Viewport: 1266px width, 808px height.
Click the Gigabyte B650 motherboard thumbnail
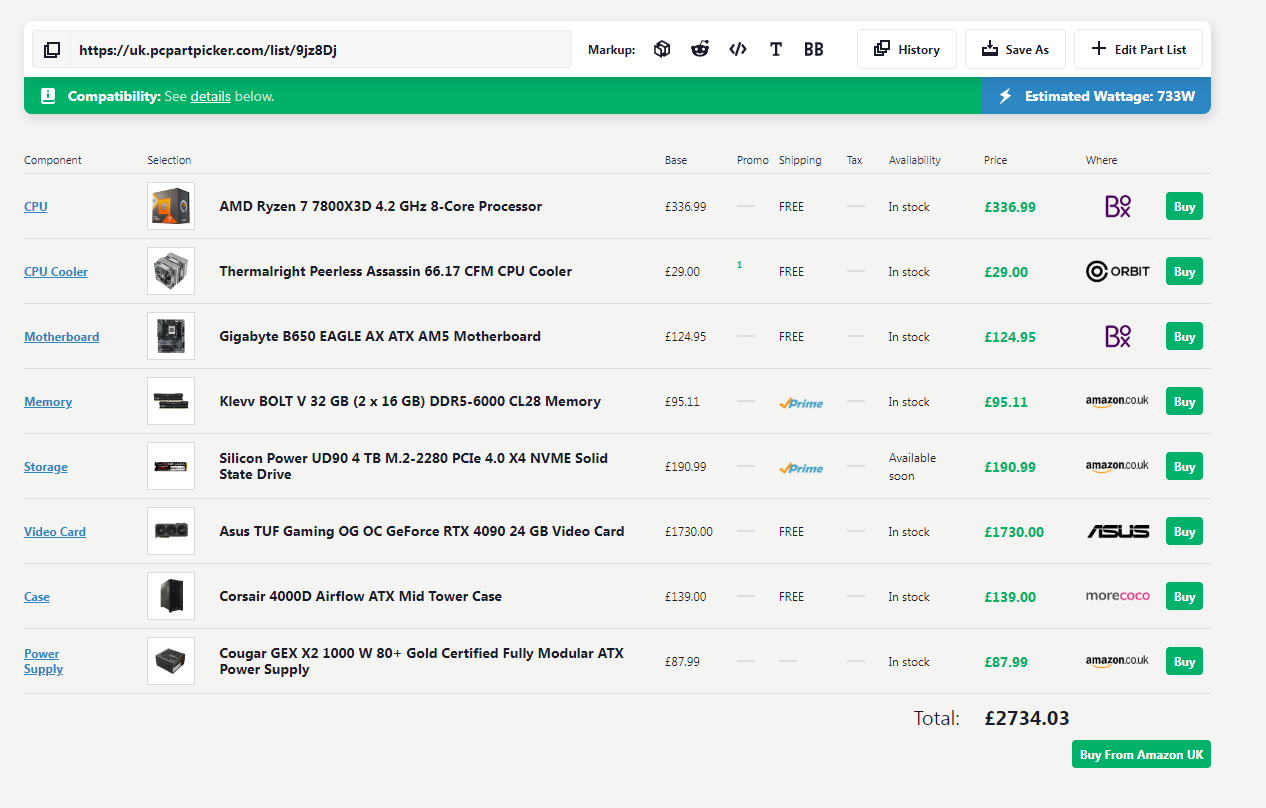[171, 336]
